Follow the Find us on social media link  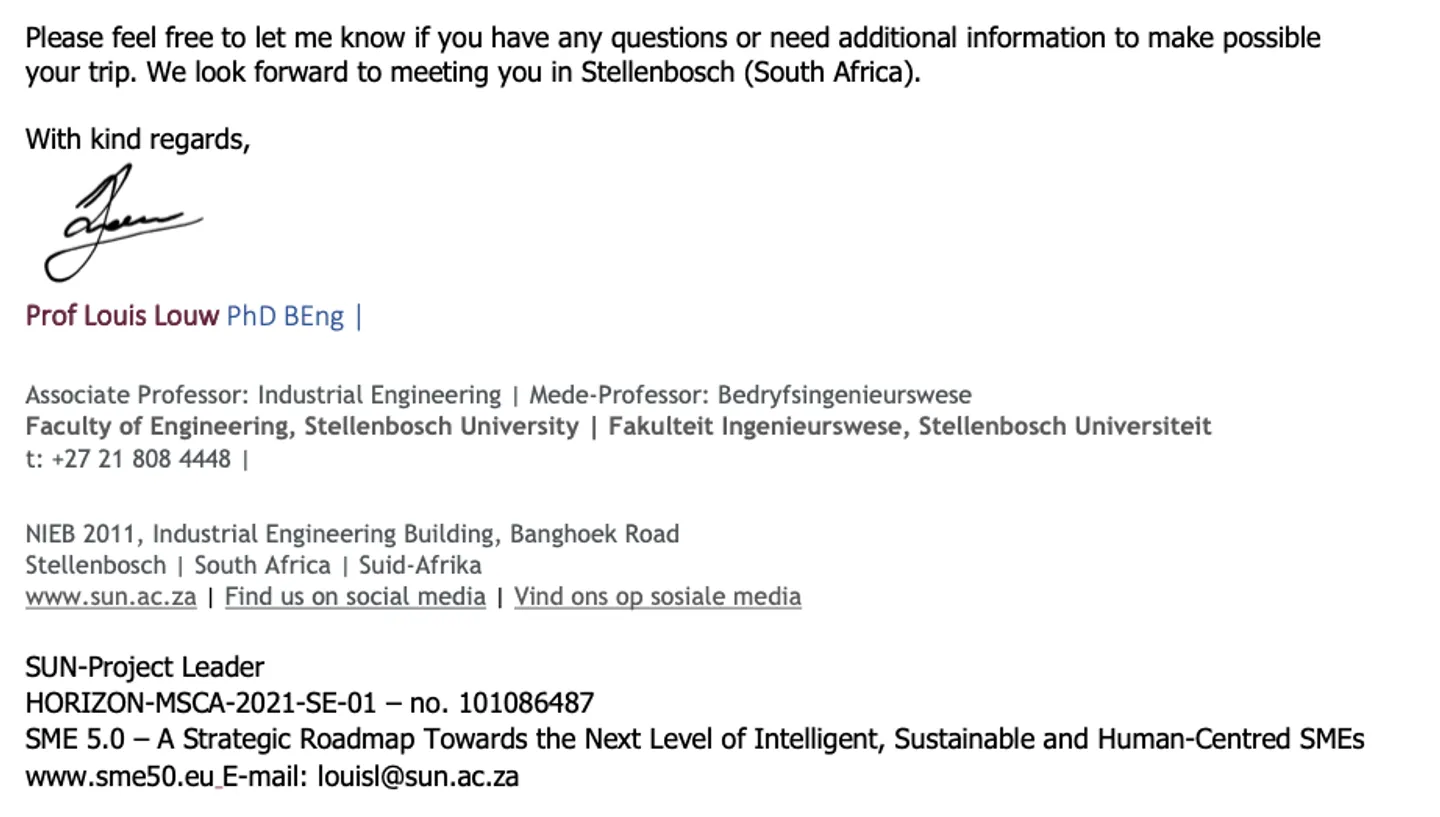(x=355, y=597)
